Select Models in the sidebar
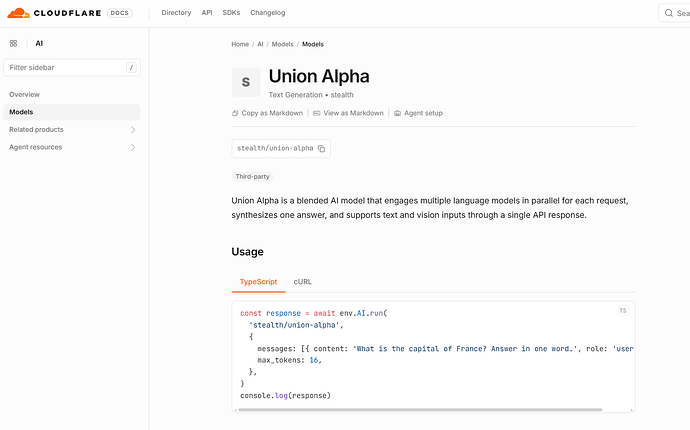Image resolution: width=690 pixels, height=430 pixels. pos(72,112)
